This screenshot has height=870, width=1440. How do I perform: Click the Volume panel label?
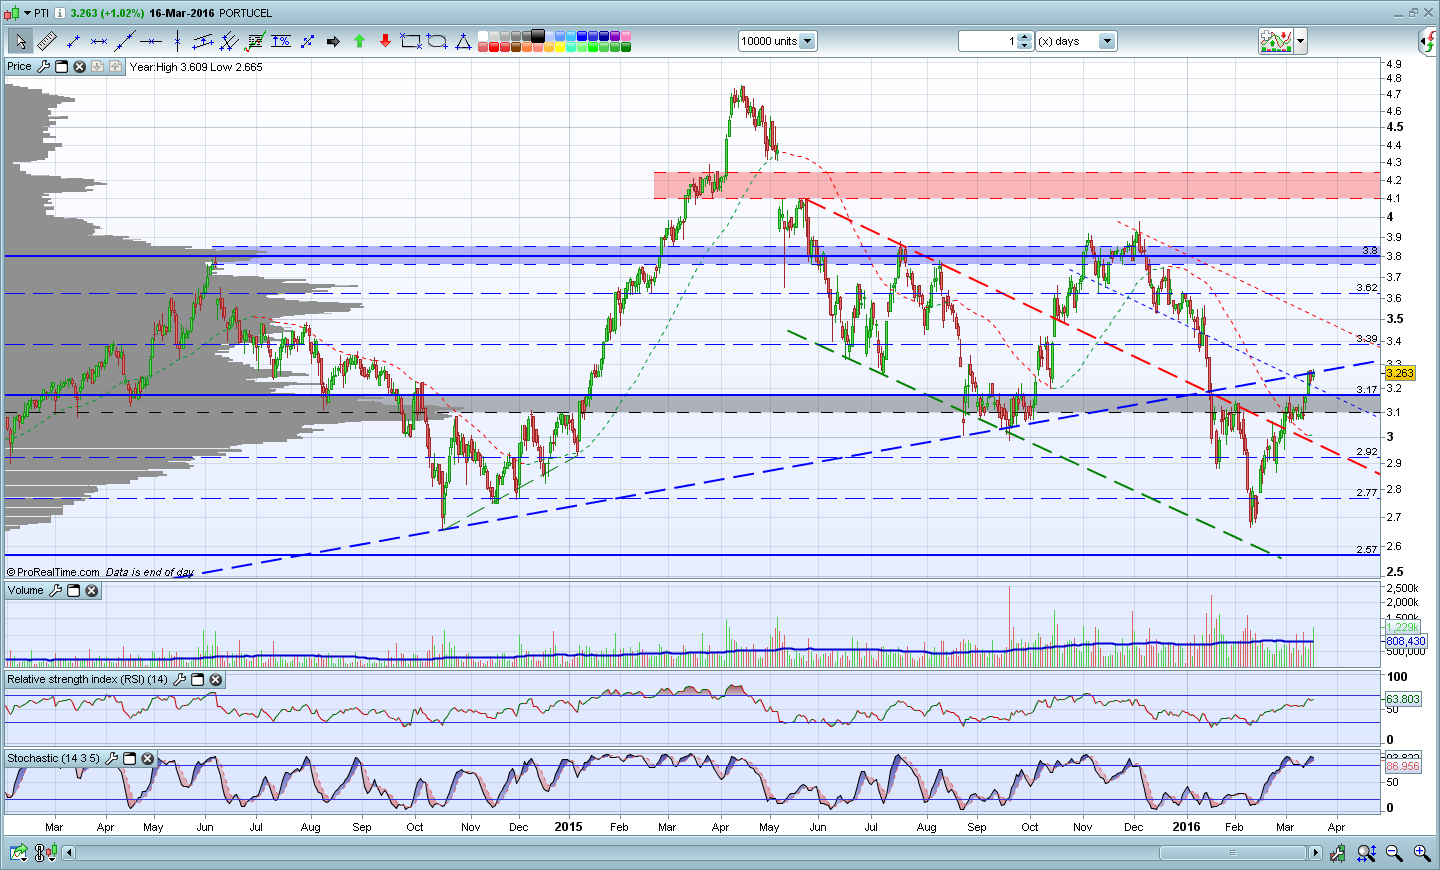[26, 591]
